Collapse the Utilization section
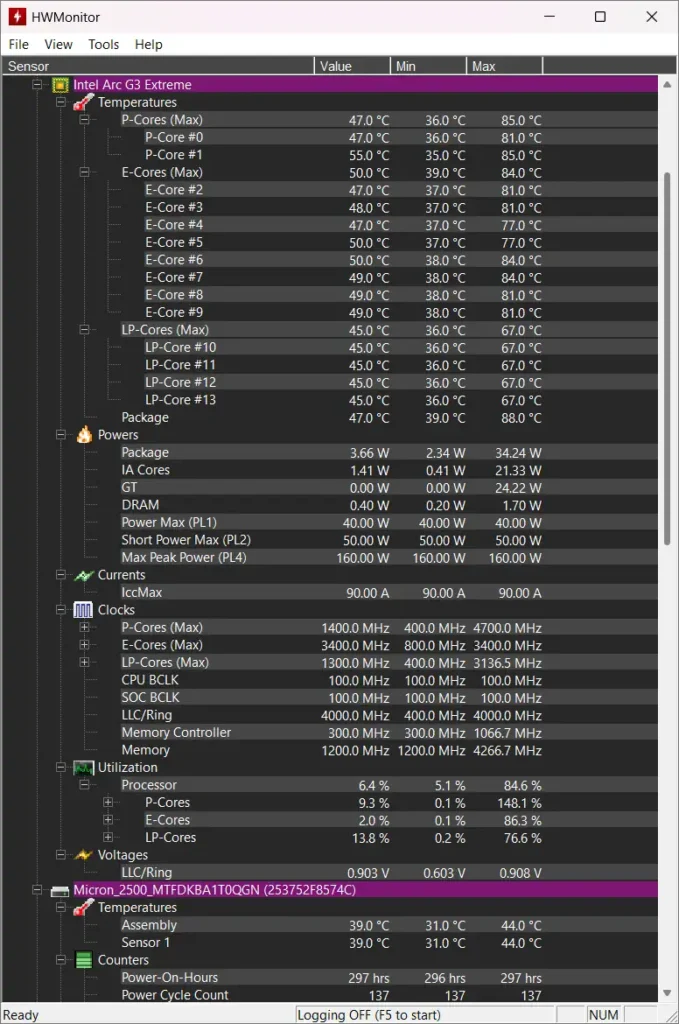 61,768
